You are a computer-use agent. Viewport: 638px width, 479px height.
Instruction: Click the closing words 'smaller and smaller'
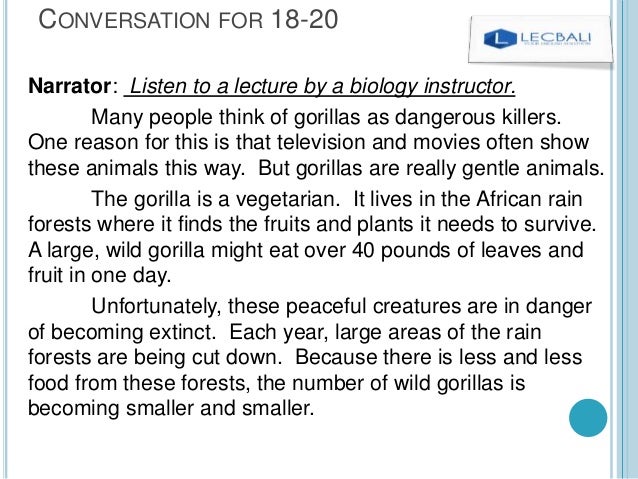click(220, 409)
